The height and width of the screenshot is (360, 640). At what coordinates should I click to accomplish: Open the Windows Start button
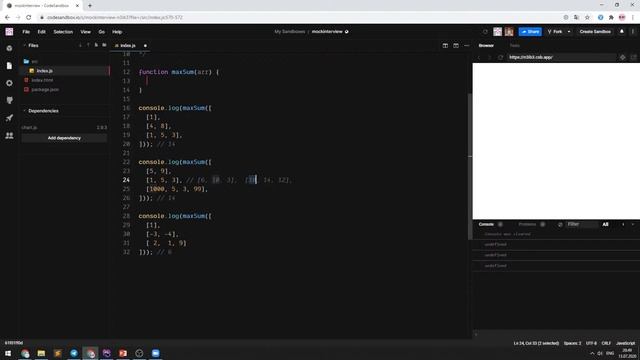tap(8, 353)
